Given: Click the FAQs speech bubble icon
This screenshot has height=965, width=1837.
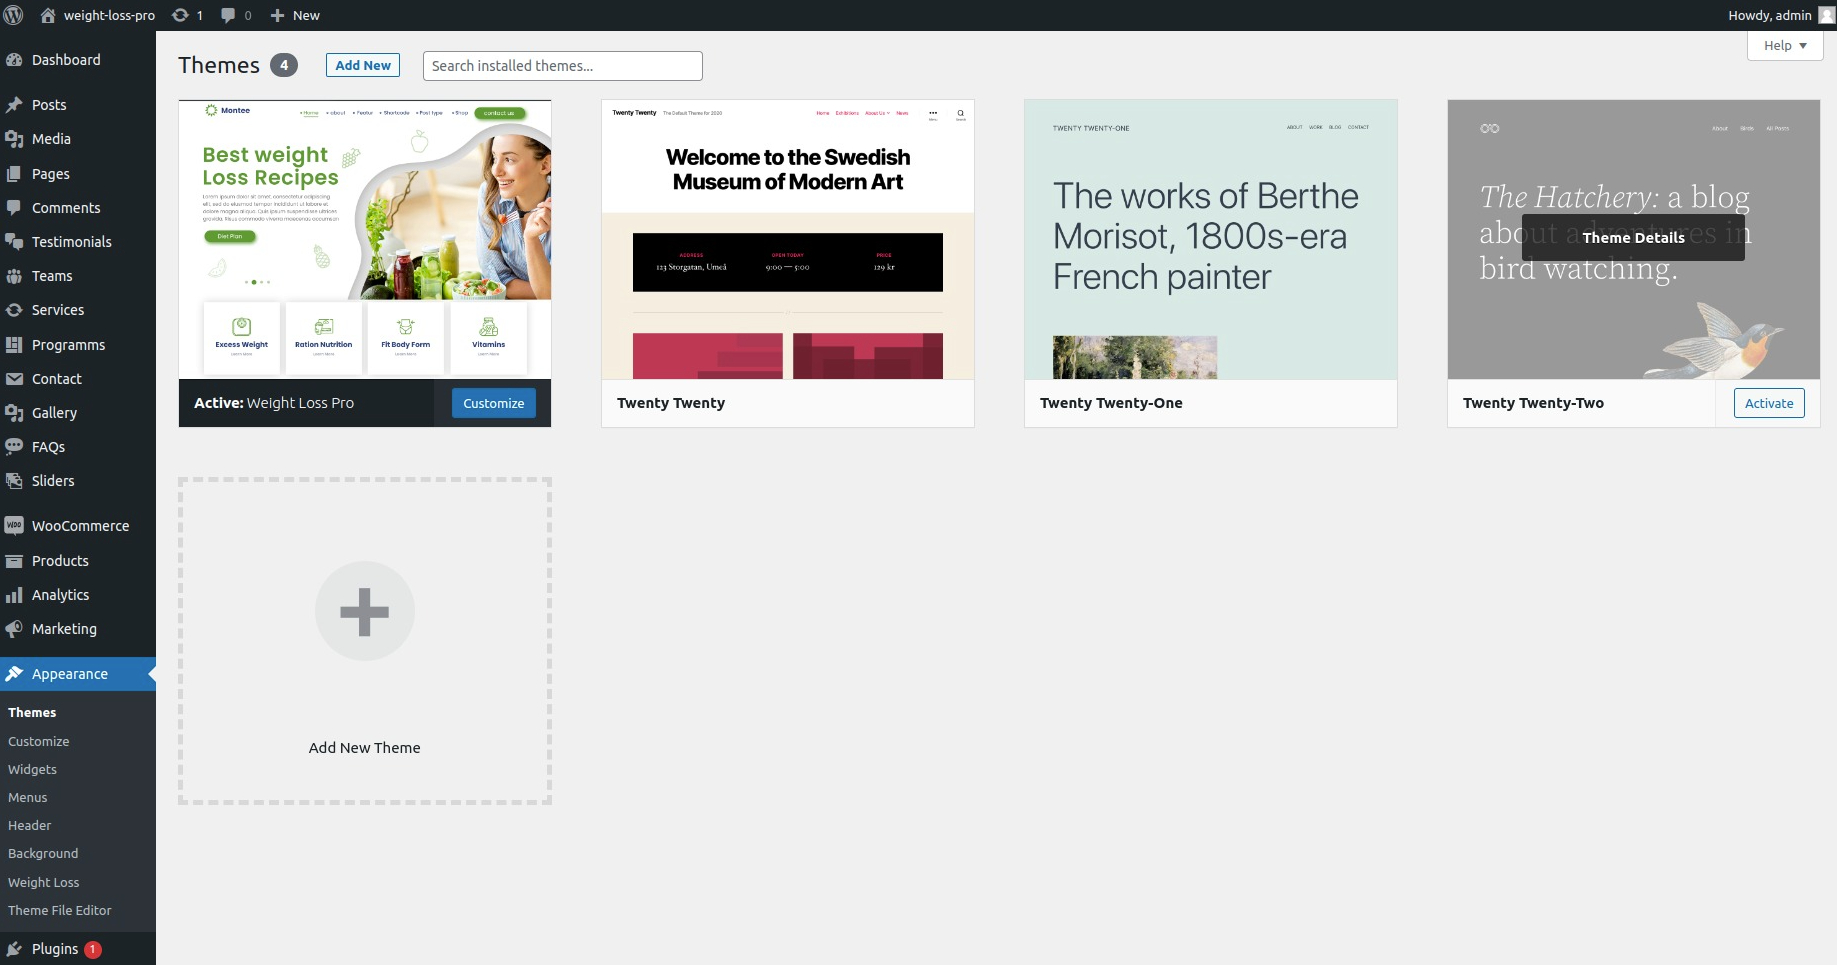Looking at the screenshot, I should 14,447.
